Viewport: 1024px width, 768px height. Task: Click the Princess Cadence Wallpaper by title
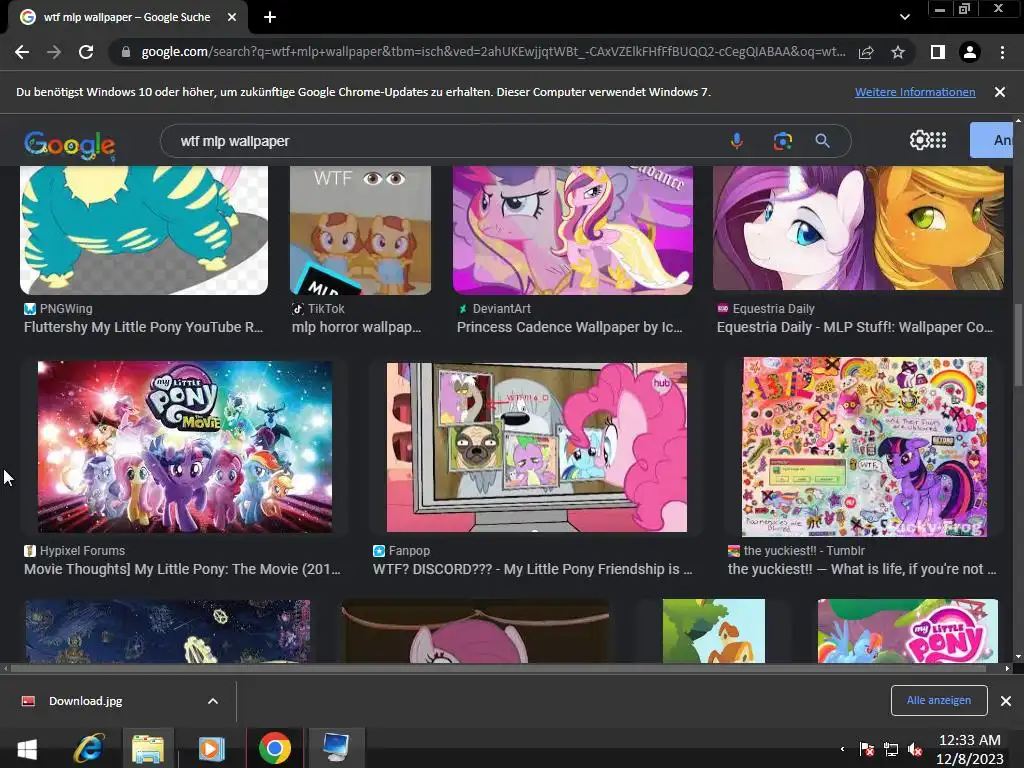tap(569, 327)
